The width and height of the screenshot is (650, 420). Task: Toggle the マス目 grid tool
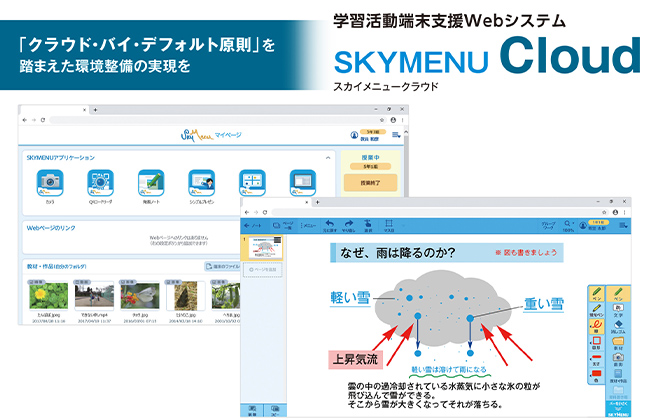click(x=389, y=226)
